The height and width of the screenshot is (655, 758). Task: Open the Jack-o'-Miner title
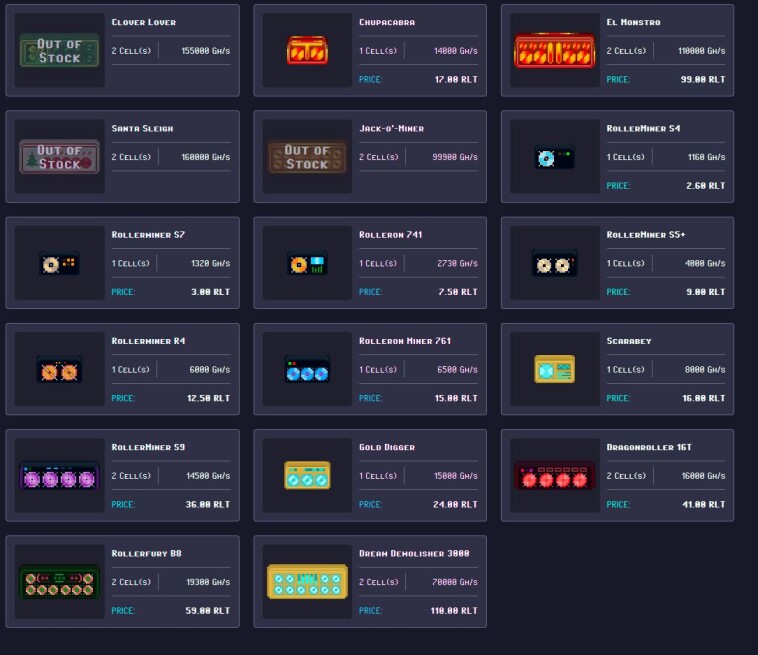(391, 129)
